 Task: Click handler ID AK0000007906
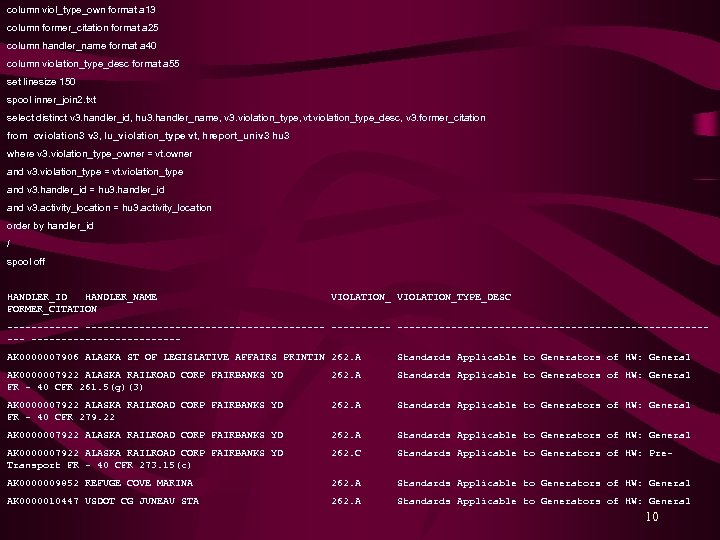[x=43, y=357]
